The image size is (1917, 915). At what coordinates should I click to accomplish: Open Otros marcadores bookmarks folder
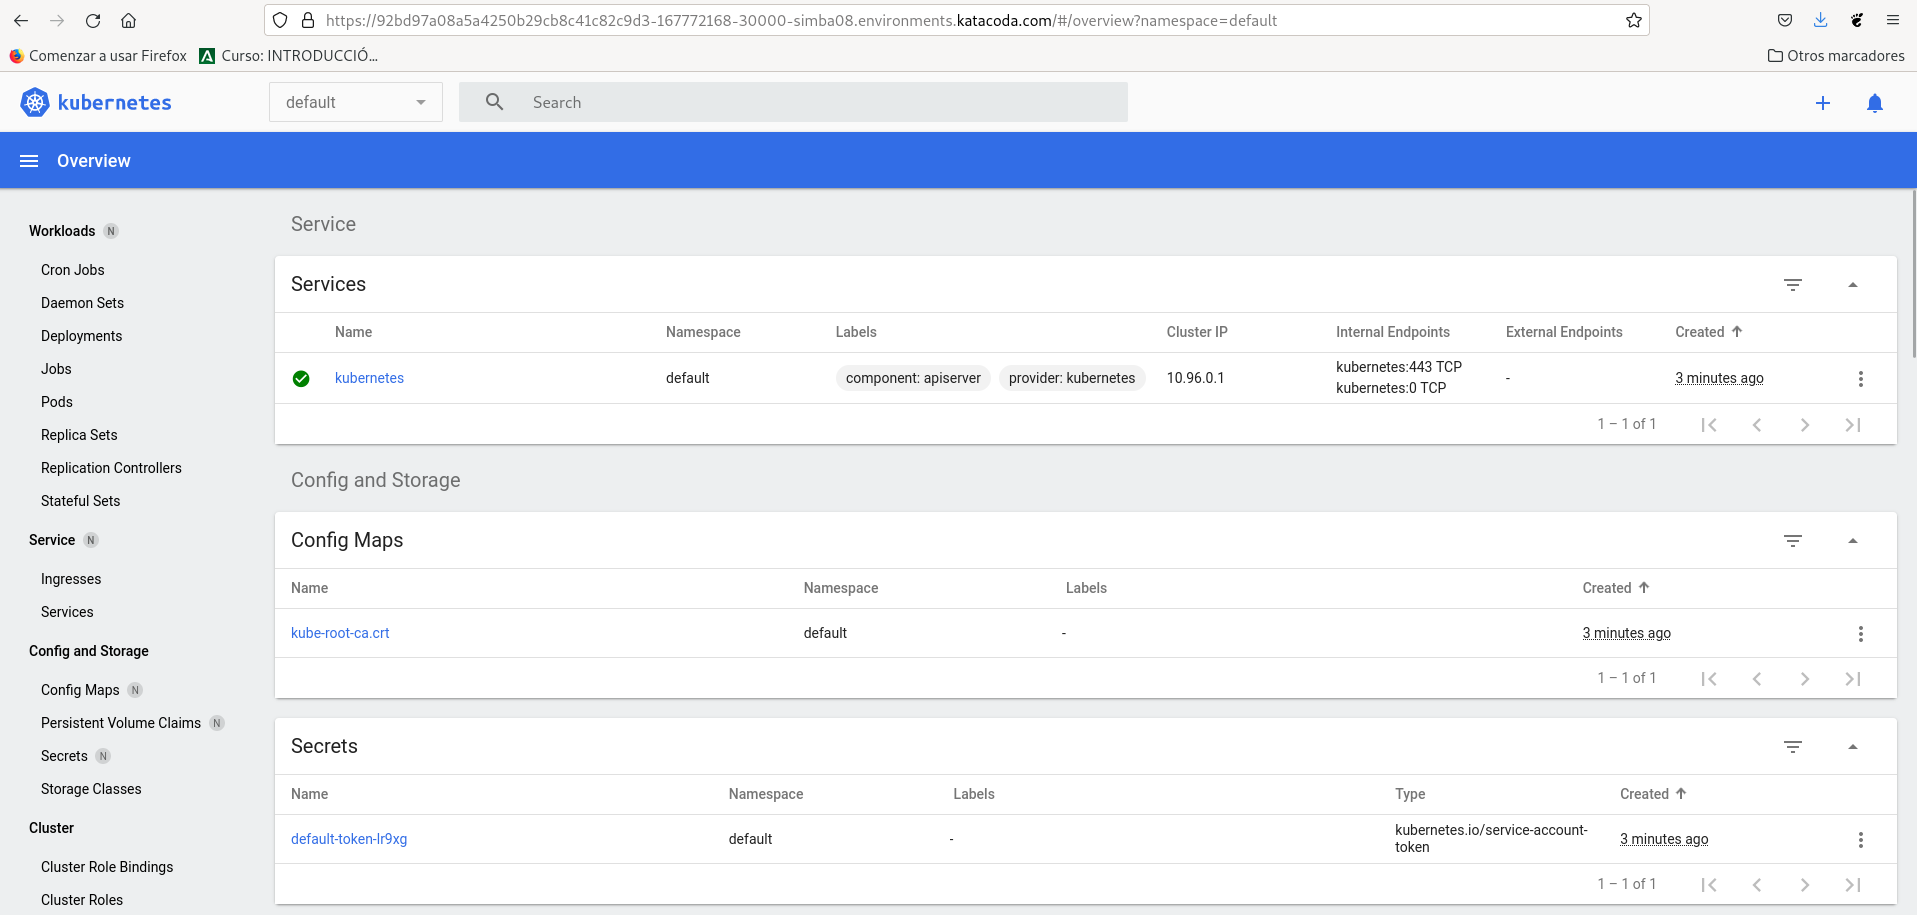[1836, 56]
